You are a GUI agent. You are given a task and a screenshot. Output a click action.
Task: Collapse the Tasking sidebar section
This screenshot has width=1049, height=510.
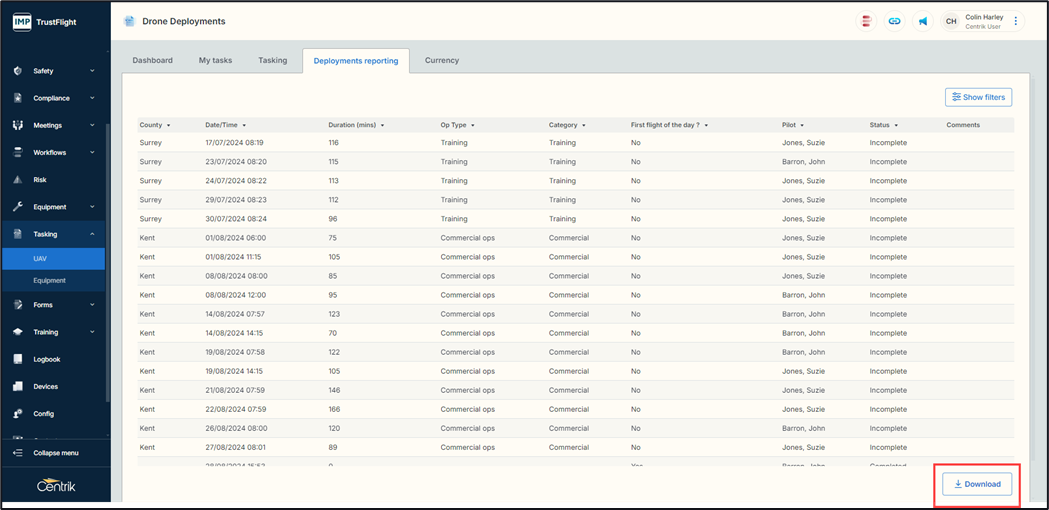(x=92, y=234)
